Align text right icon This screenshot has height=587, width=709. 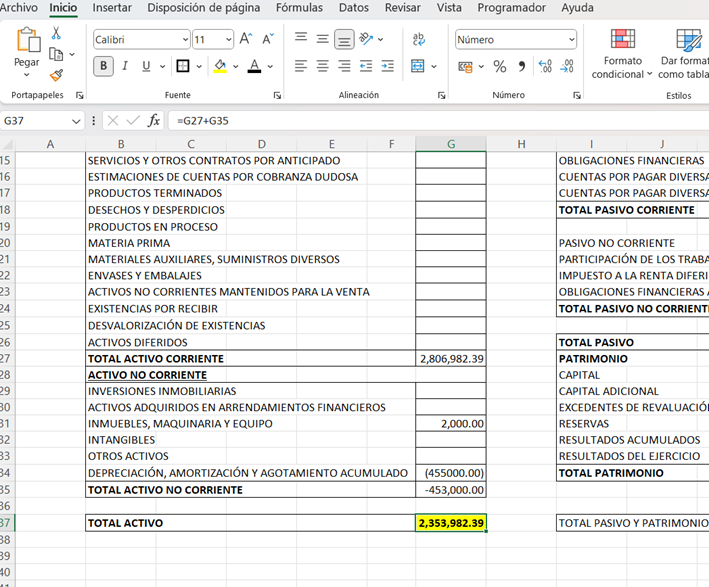344,66
